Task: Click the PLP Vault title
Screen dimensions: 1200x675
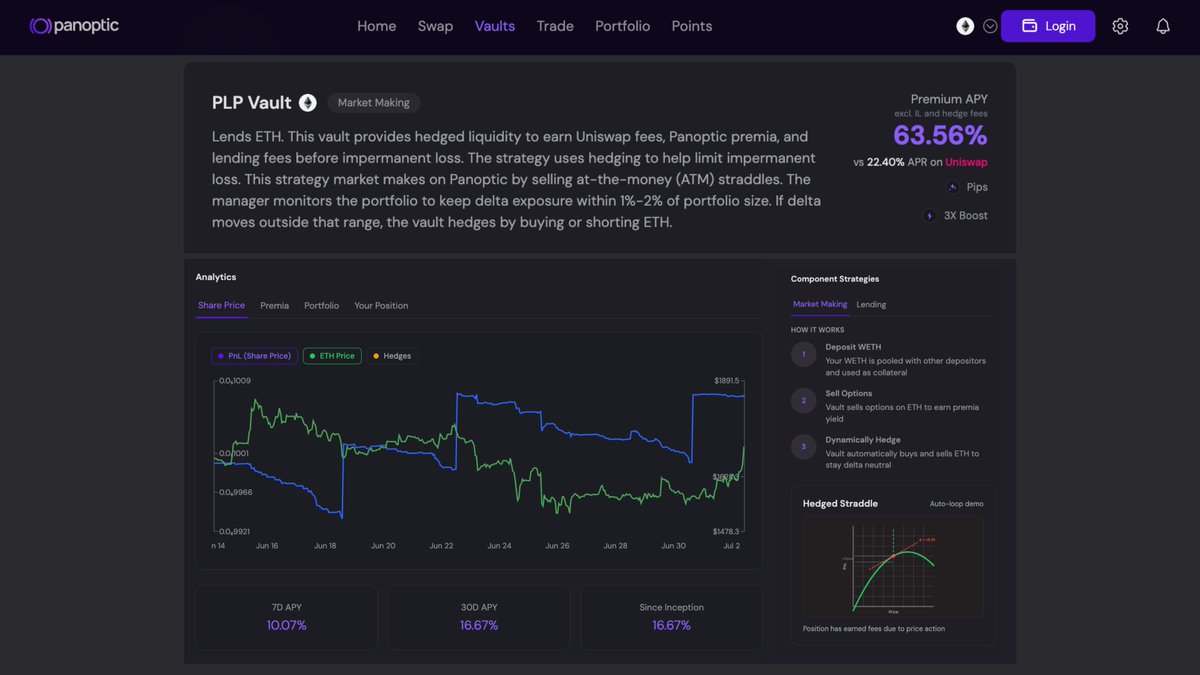Action: pos(252,103)
